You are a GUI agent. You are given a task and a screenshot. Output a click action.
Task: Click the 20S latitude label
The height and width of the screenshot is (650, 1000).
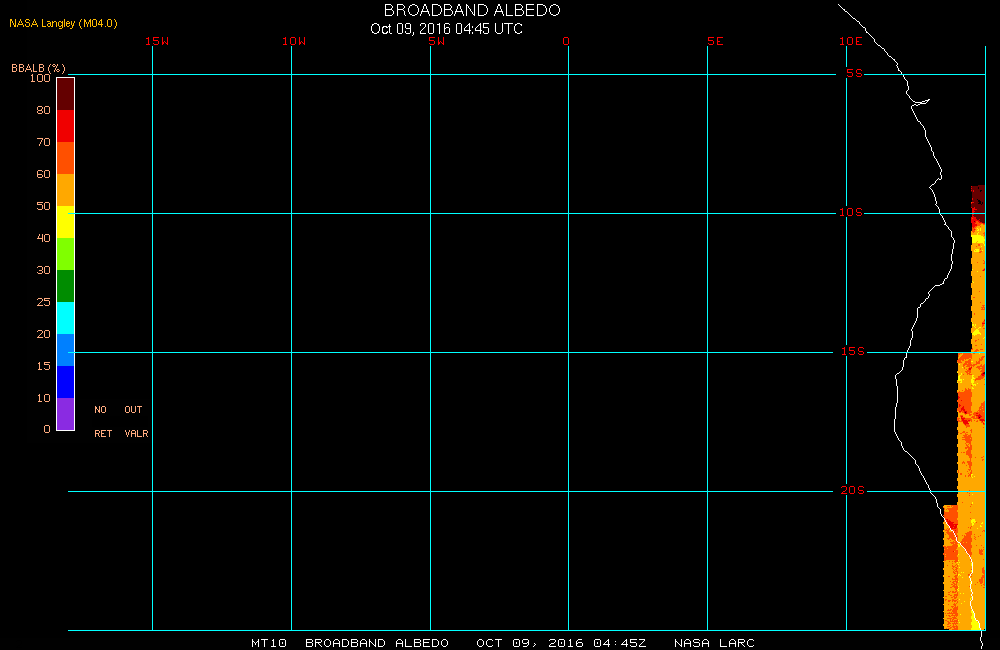(x=853, y=491)
